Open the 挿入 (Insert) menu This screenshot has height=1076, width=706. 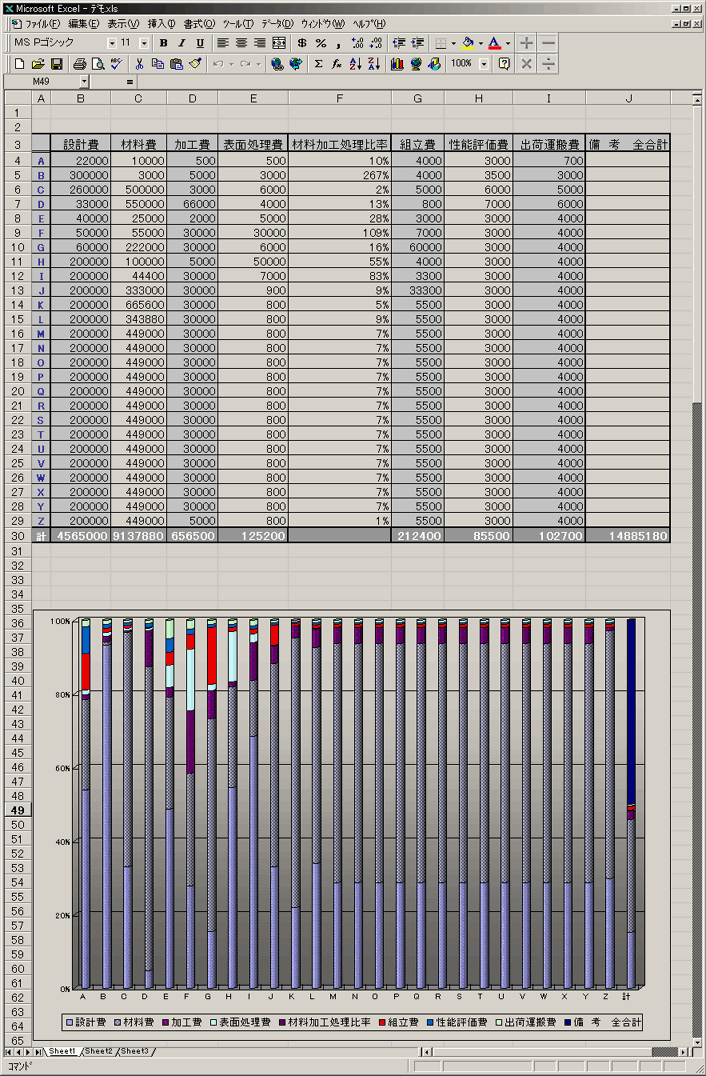pyautogui.click(x=161, y=23)
